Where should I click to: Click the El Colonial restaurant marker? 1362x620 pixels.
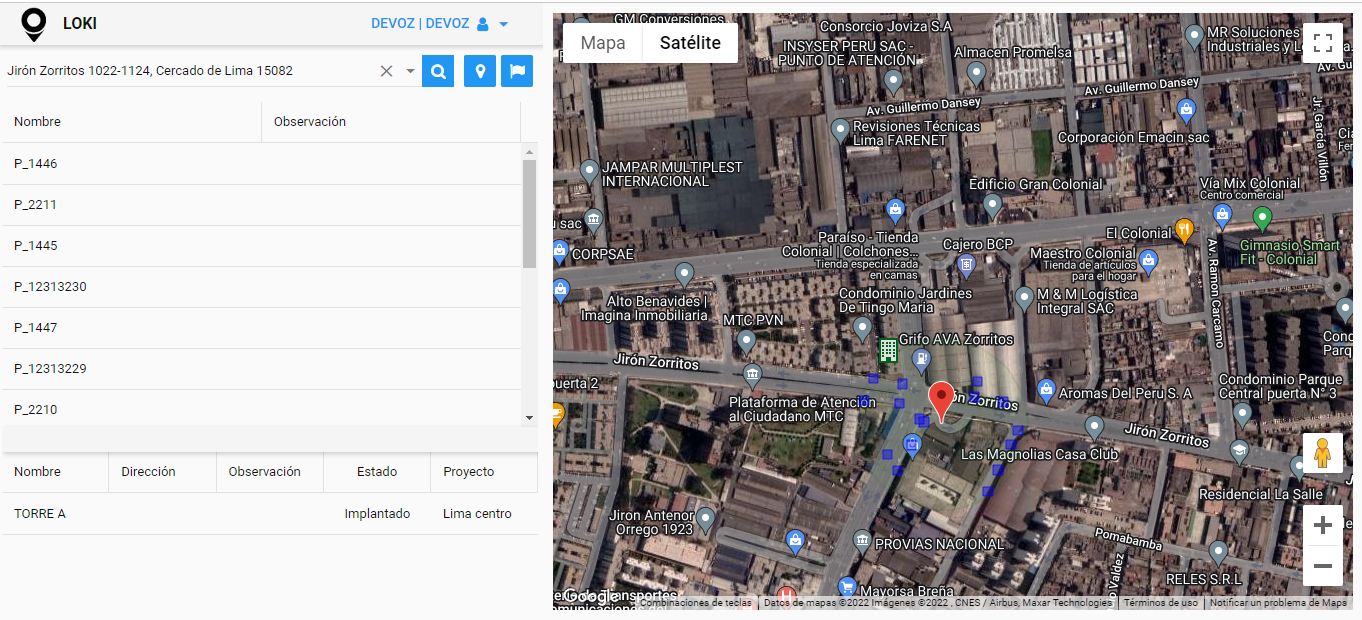tap(1184, 230)
